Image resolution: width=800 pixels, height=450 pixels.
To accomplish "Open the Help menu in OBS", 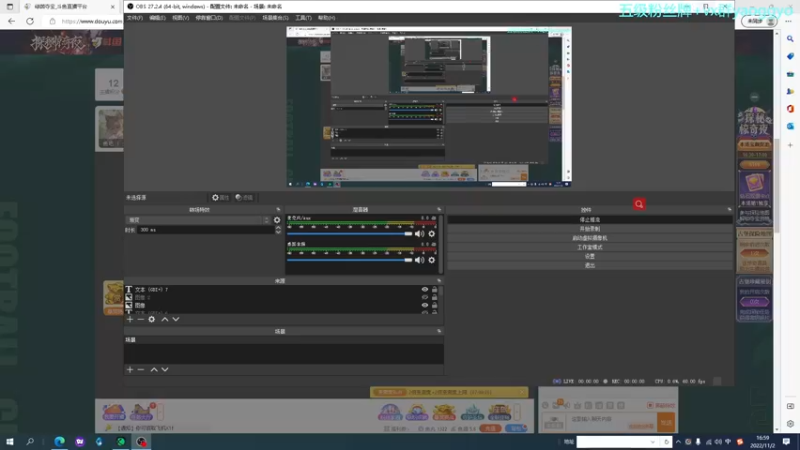I will (327, 18).
